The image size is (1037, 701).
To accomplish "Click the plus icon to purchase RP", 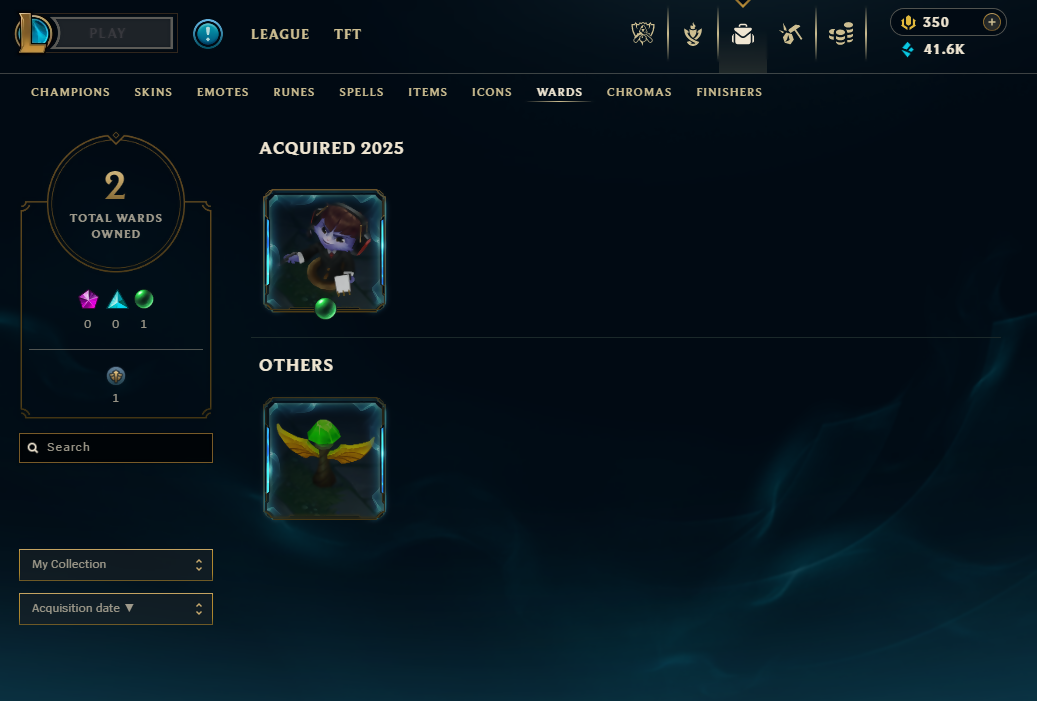I will [x=991, y=22].
